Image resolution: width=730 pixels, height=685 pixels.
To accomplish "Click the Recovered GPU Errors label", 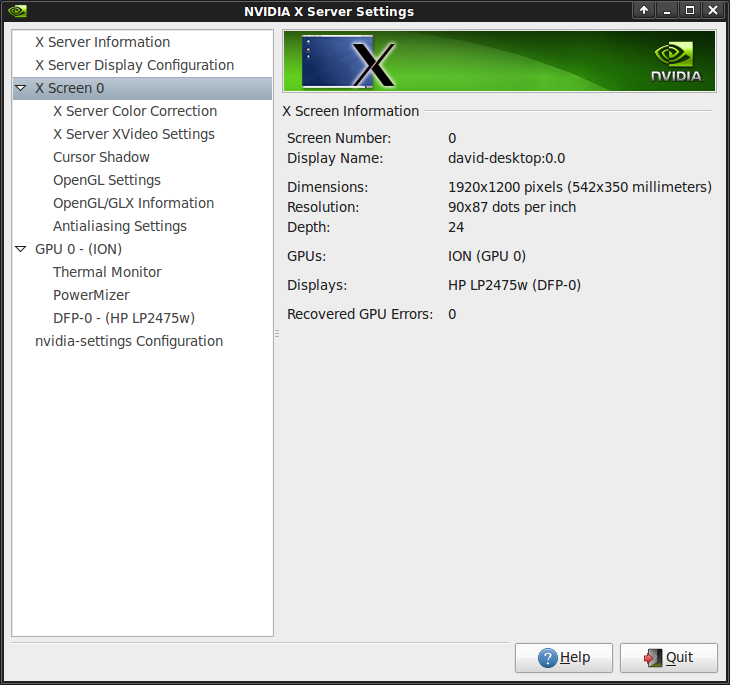I will pyautogui.click(x=360, y=314).
